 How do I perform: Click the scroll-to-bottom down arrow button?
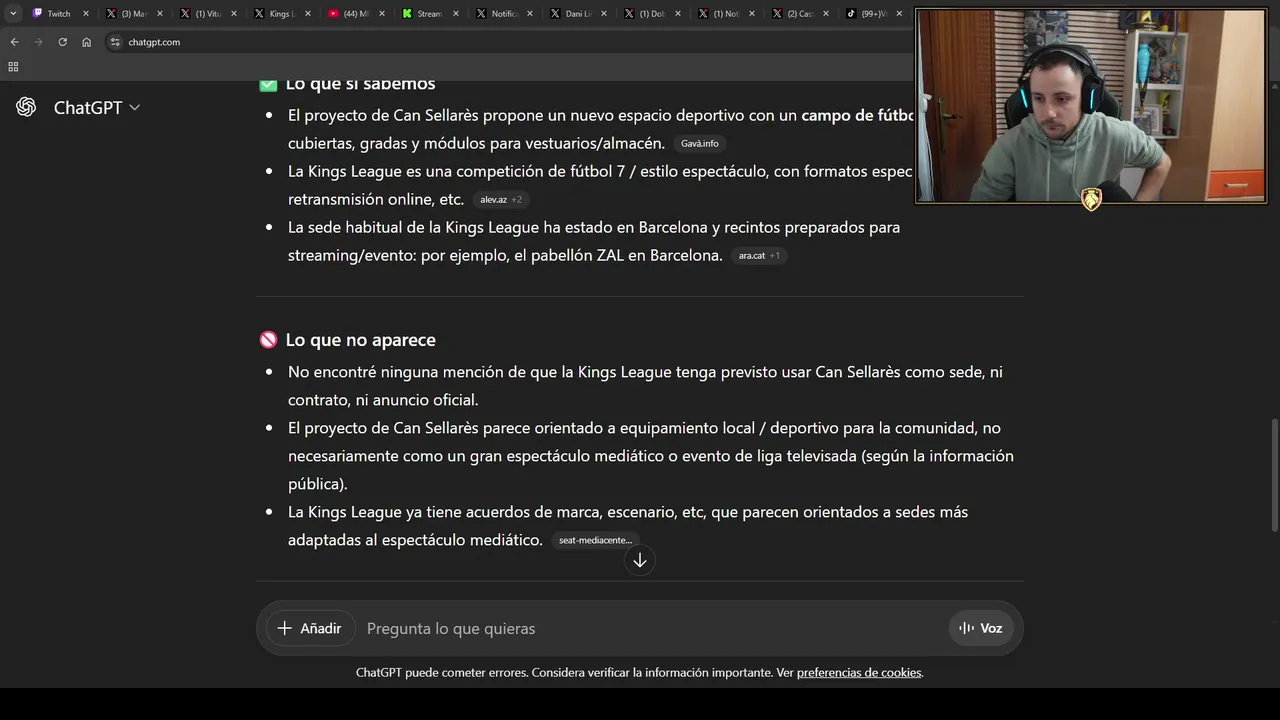(x=640, y=560)
